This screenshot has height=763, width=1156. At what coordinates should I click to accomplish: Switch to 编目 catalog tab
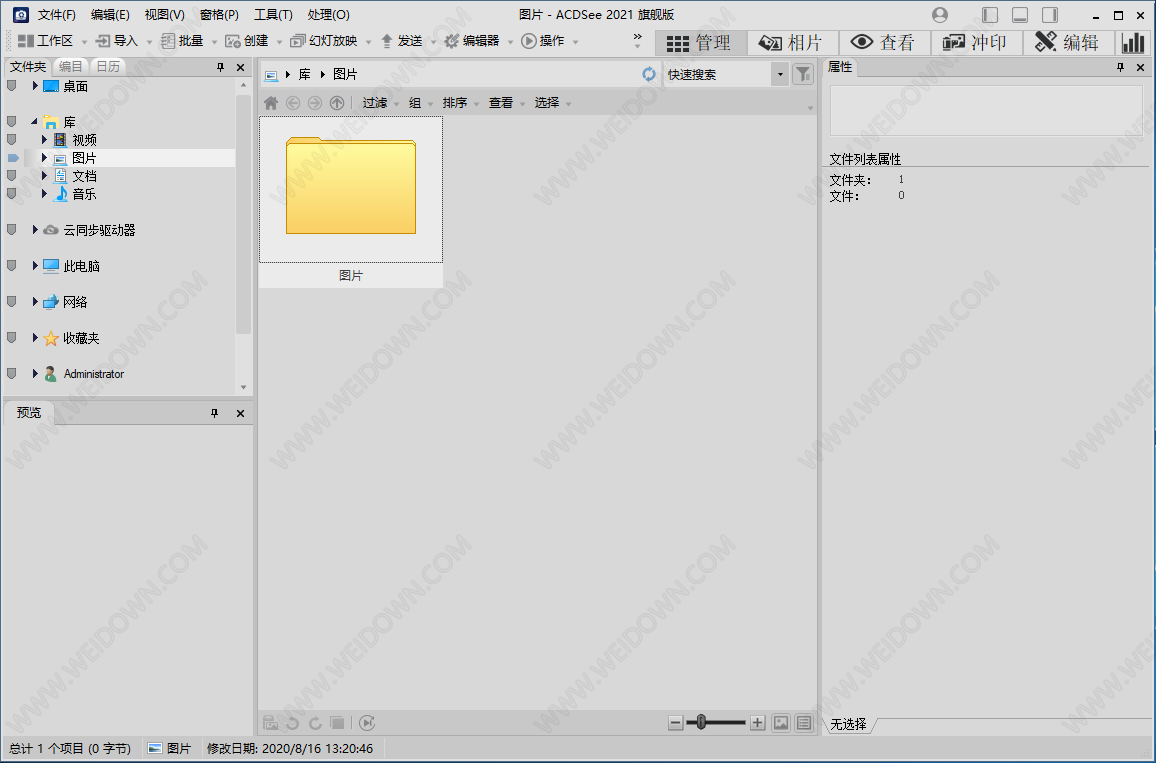(x=71, y=66)
